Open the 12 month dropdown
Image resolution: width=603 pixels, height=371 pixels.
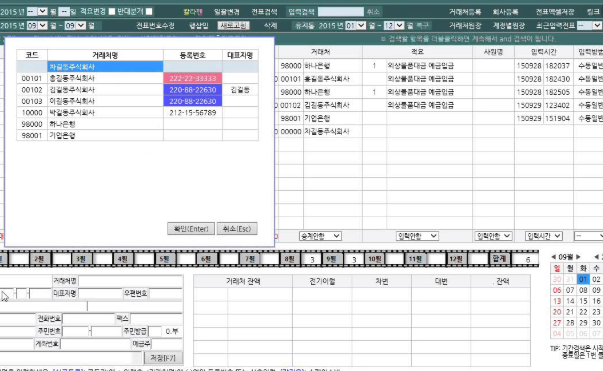[x=394, y=26]
